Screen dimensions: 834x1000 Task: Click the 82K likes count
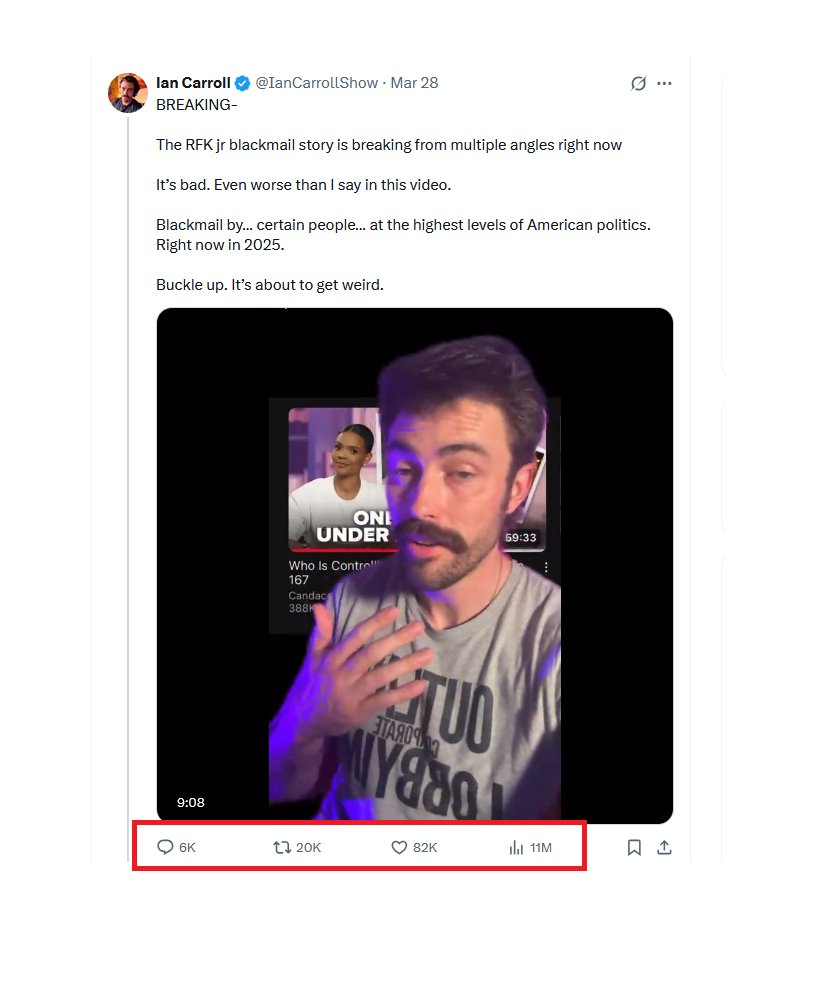point(425,848)
